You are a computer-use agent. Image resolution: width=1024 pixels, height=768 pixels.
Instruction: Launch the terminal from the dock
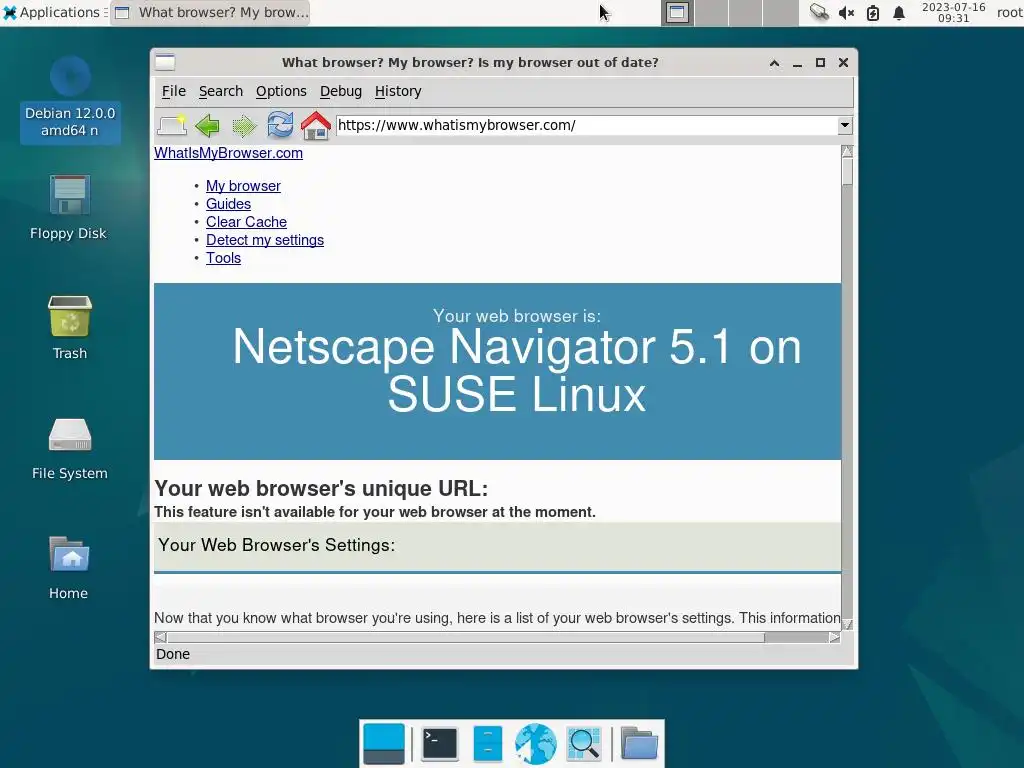pyautogui.click(x=440, y=744)
